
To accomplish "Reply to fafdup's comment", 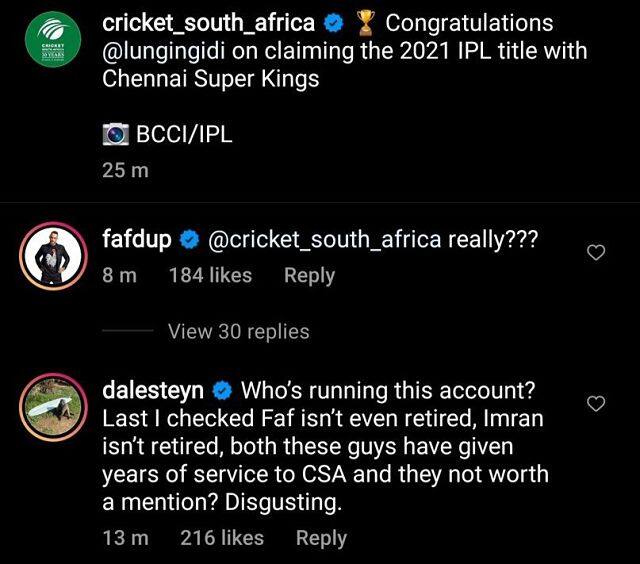I will (309, 275).
